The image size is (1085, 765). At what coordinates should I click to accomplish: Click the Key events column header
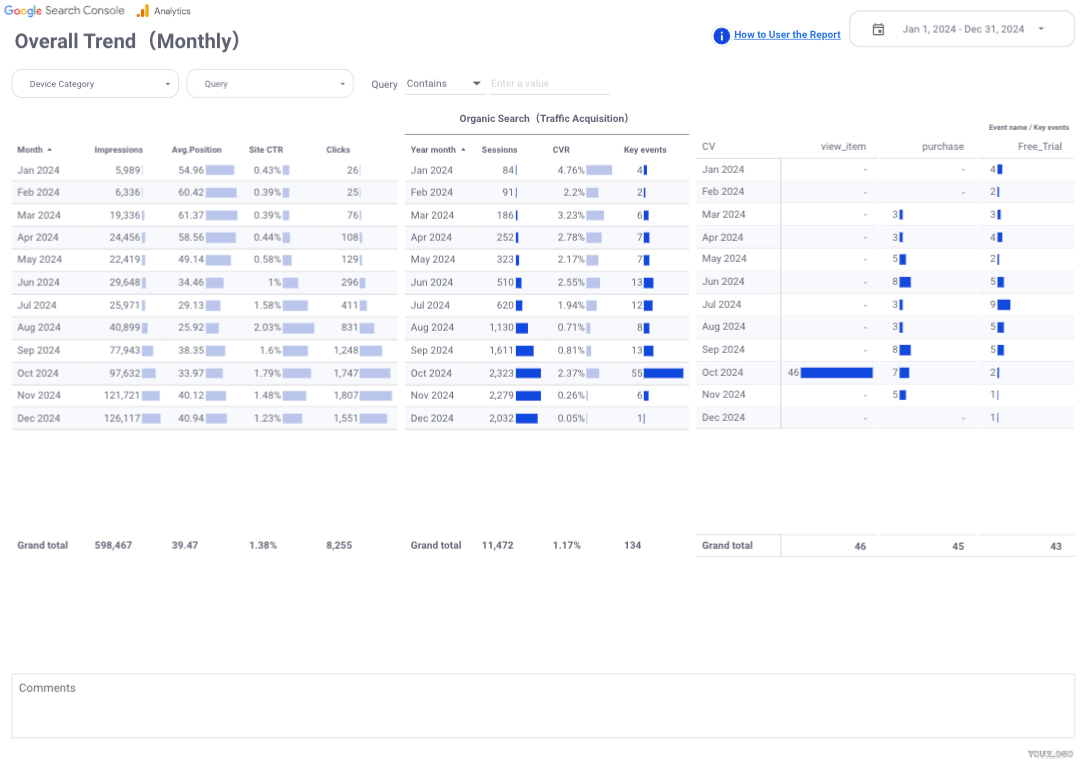(645, 150)
